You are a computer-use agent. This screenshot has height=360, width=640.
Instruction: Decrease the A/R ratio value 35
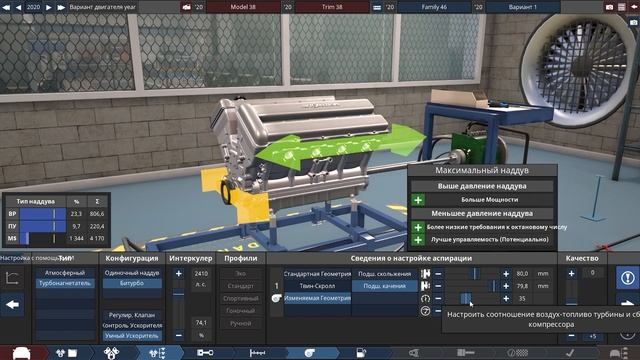438,298
